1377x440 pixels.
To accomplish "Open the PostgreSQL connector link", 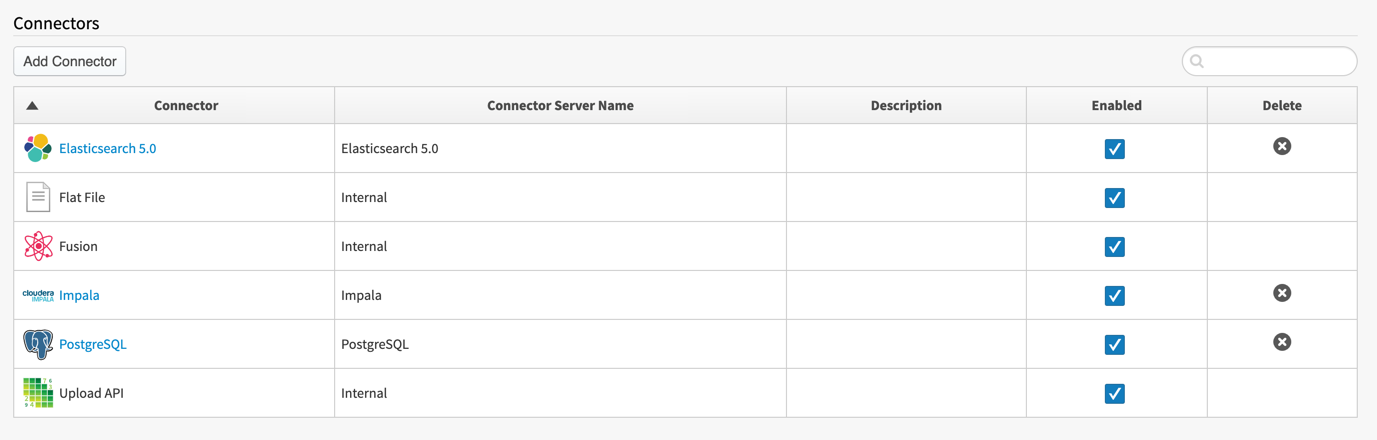I will tap(93, 344).
